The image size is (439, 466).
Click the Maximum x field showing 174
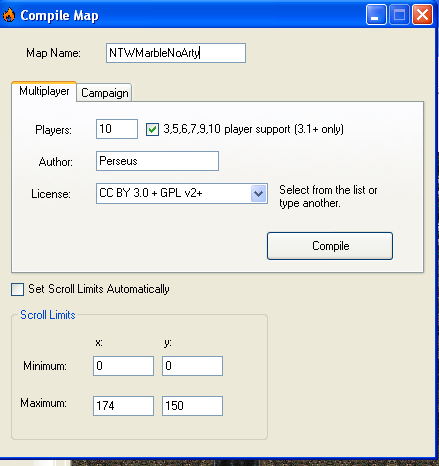click(x=123, y=406)
